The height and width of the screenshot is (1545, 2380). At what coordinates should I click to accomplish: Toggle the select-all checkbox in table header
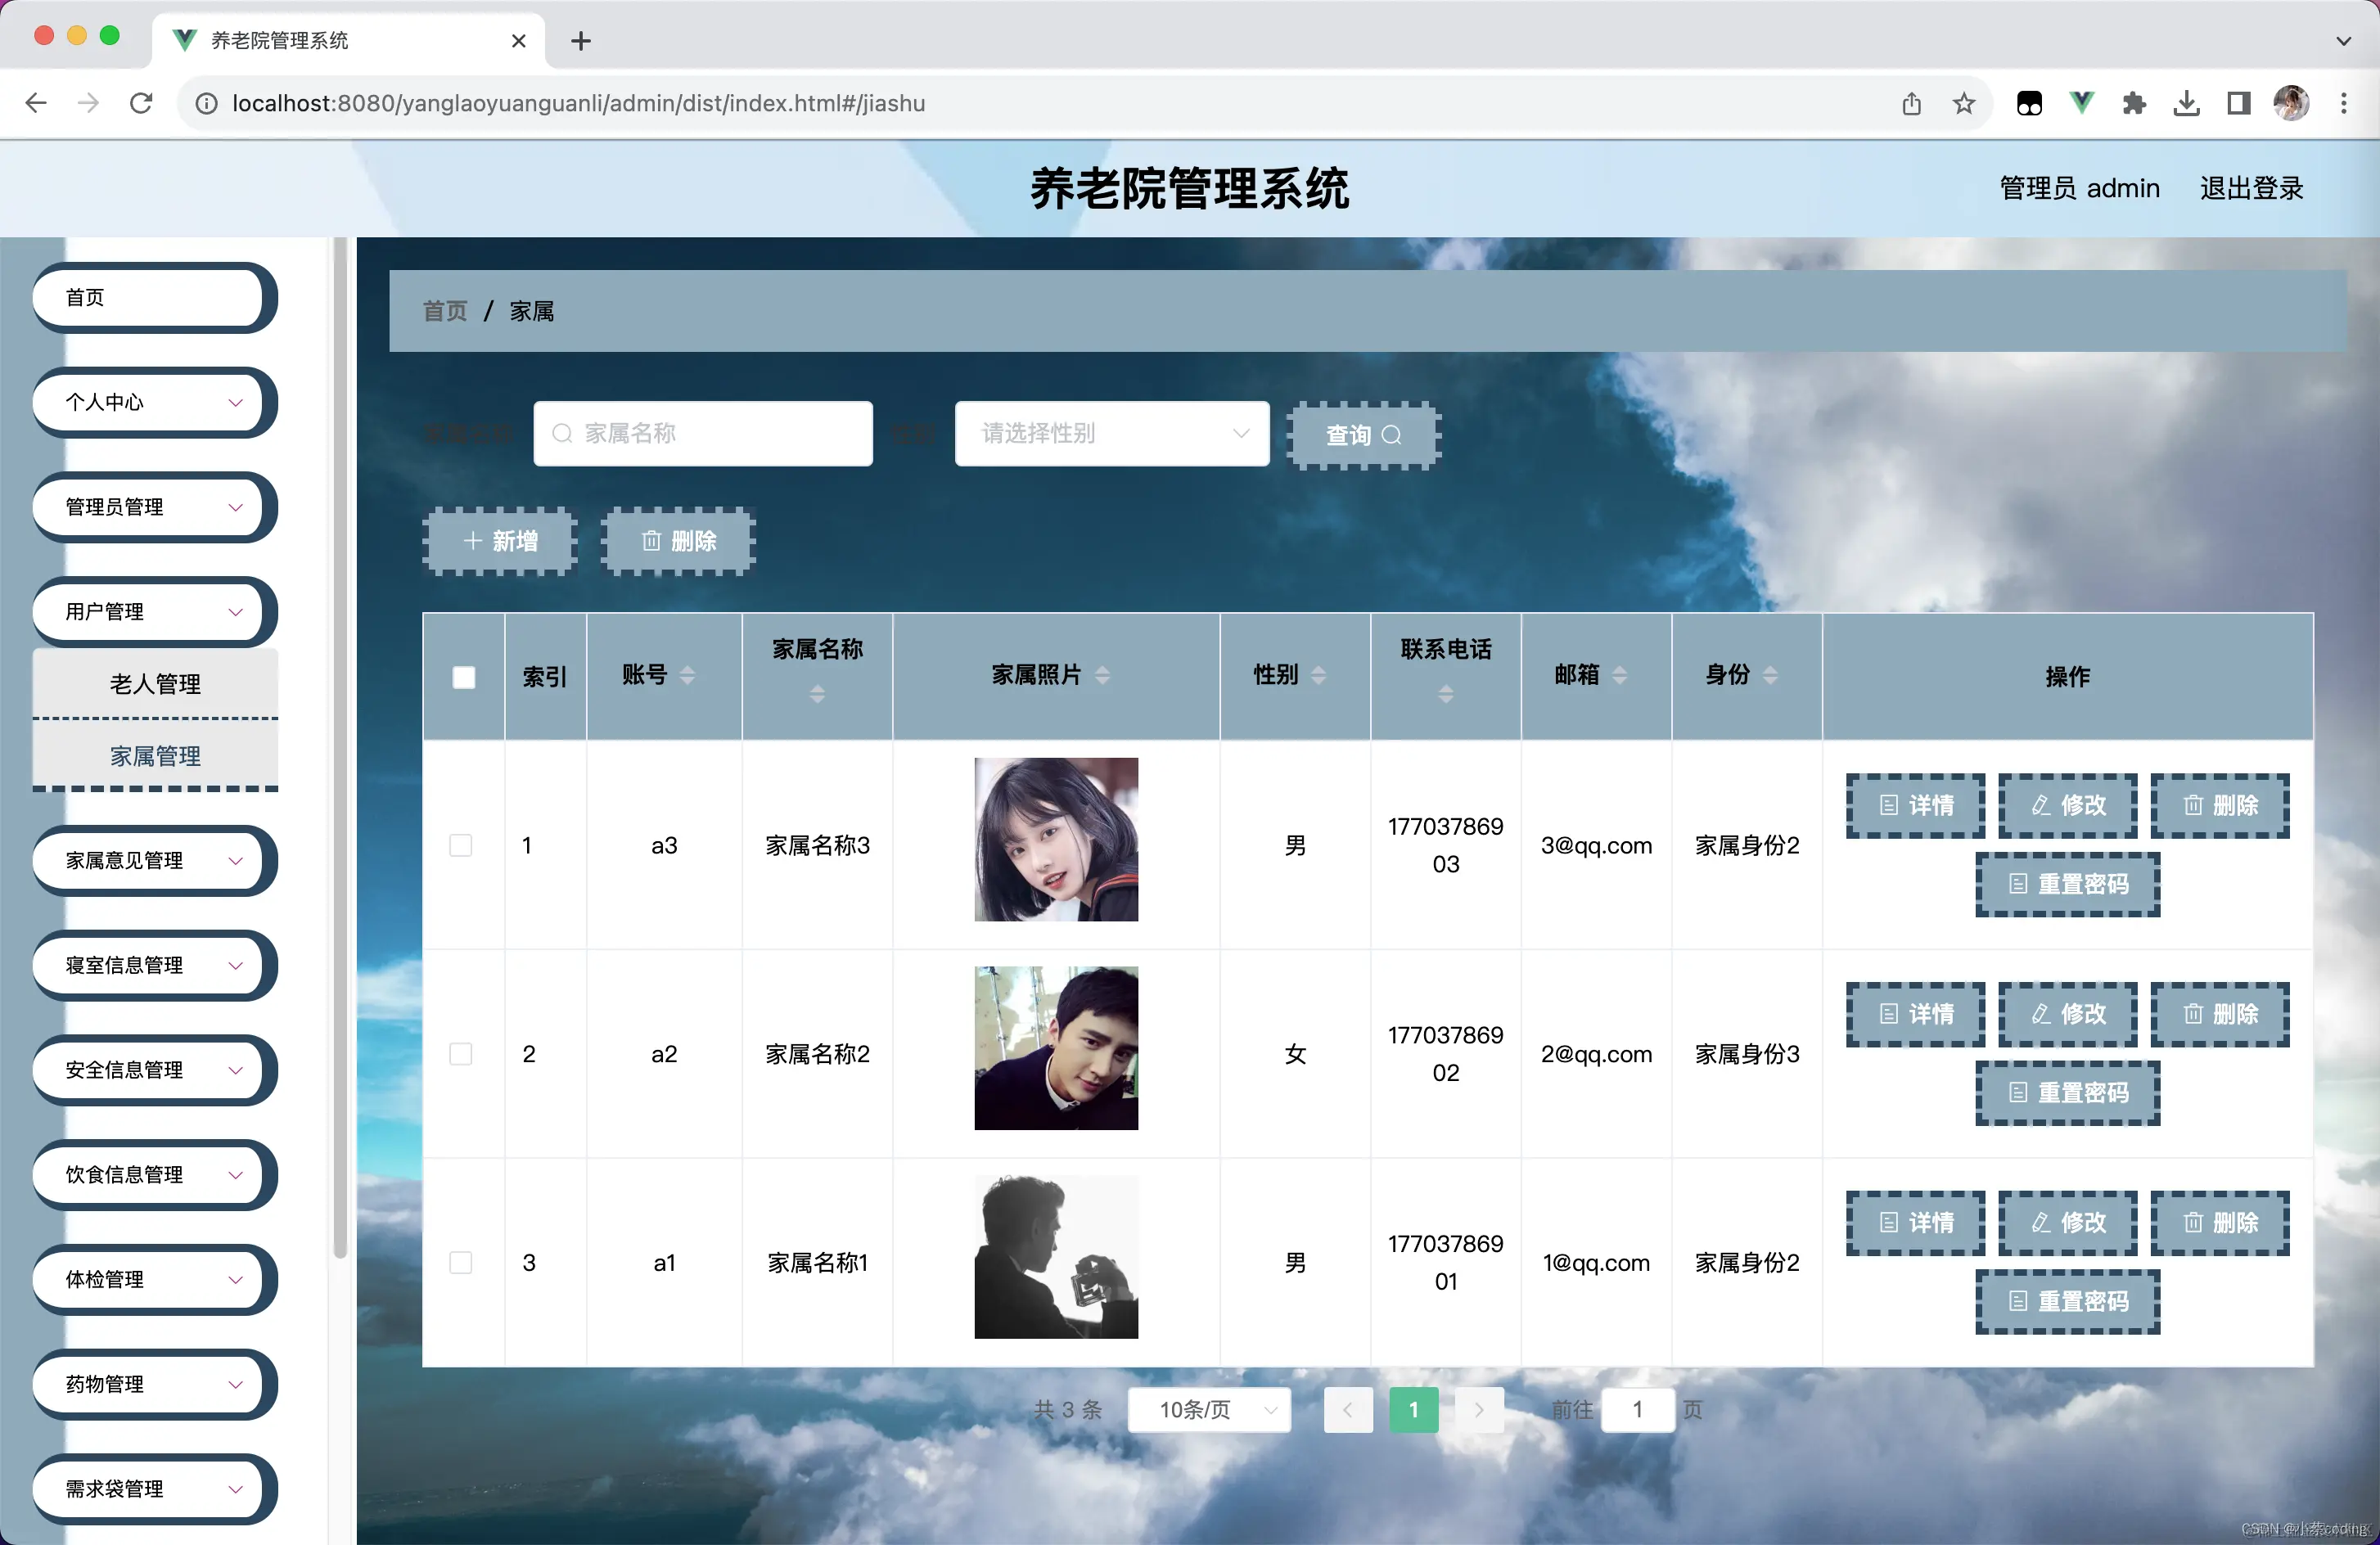point(463,676)
